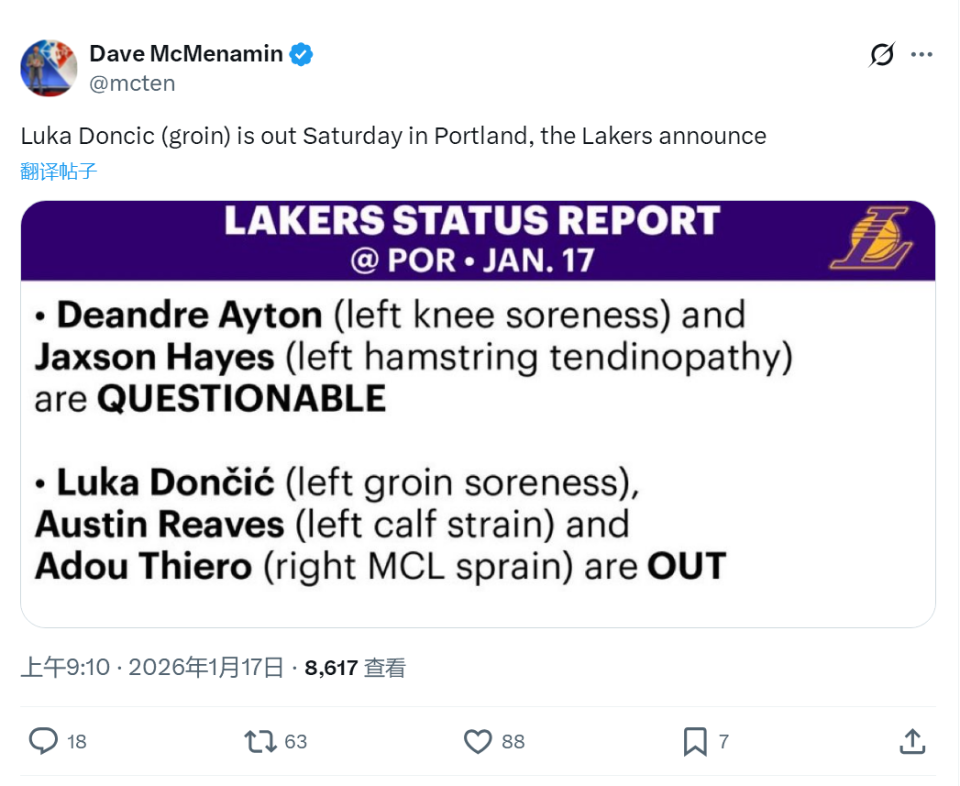The image size is (960, 786).
Task: Click the Dave McMenamin display name
Action: (186, 54)
